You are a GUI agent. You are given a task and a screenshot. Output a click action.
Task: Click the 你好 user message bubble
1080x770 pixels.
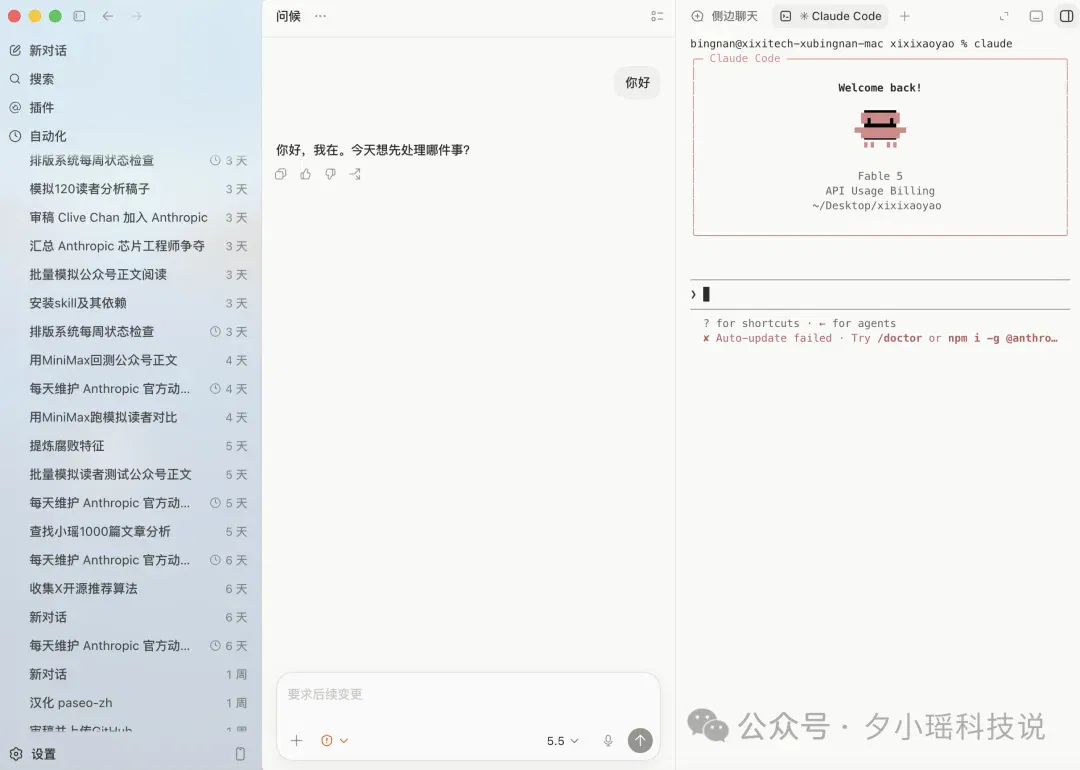coord(637,83)
